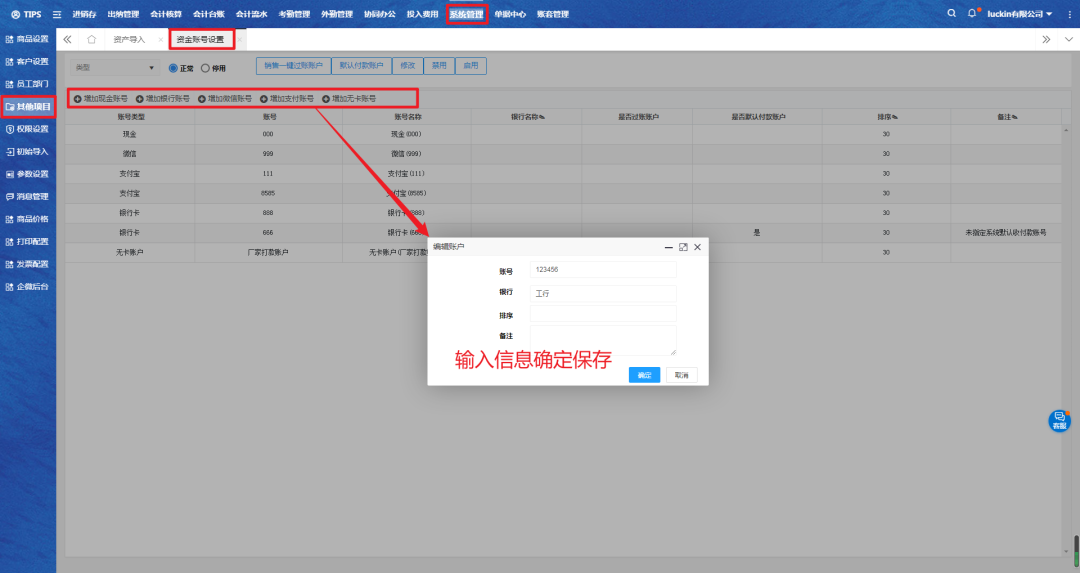The width and height of the screenshot is (1080, 573).
Task: Select the 正常 radio button
Action: (173, 68)
